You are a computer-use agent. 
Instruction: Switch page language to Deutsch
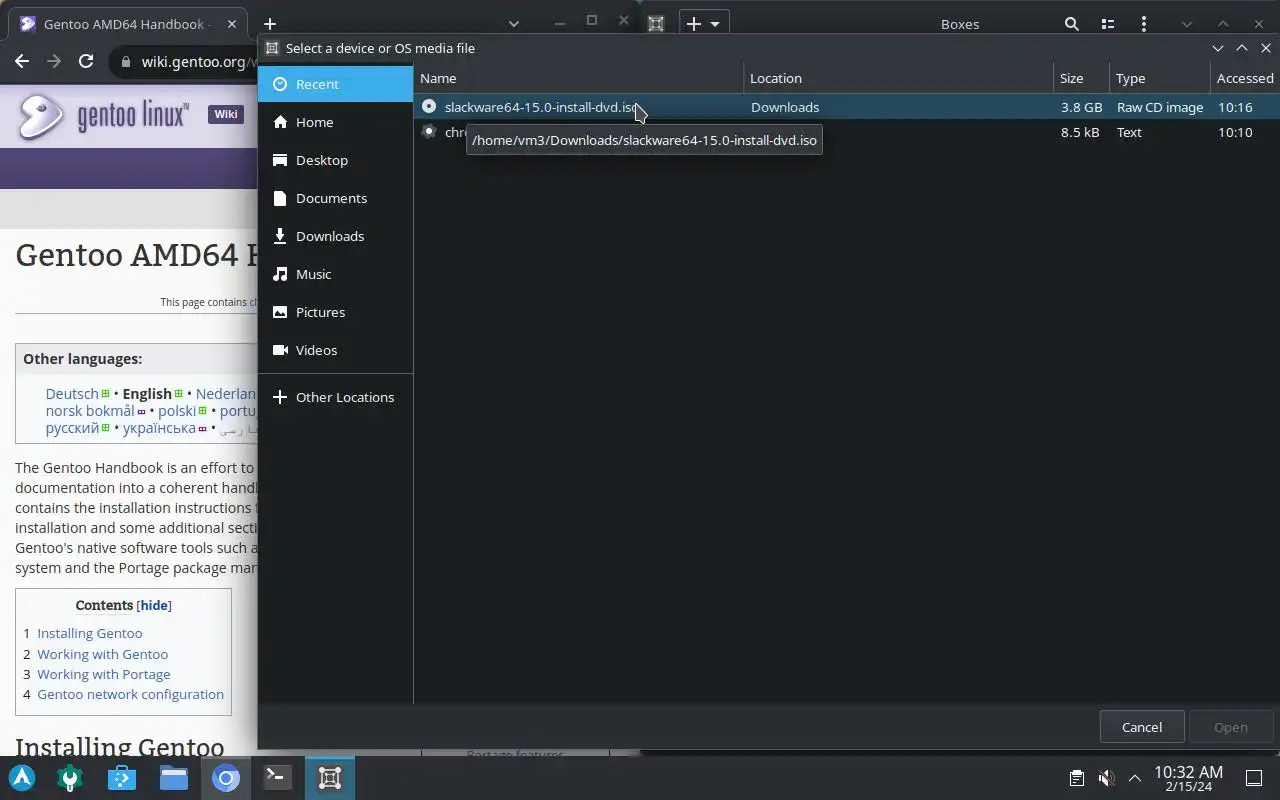pyautogui.click(x=72, y=394)
